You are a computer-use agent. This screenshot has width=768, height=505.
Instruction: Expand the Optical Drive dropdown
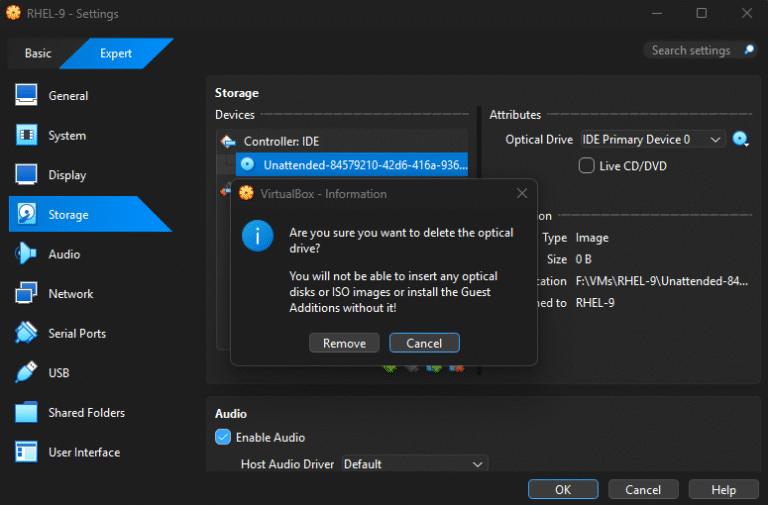coord(652,140)
